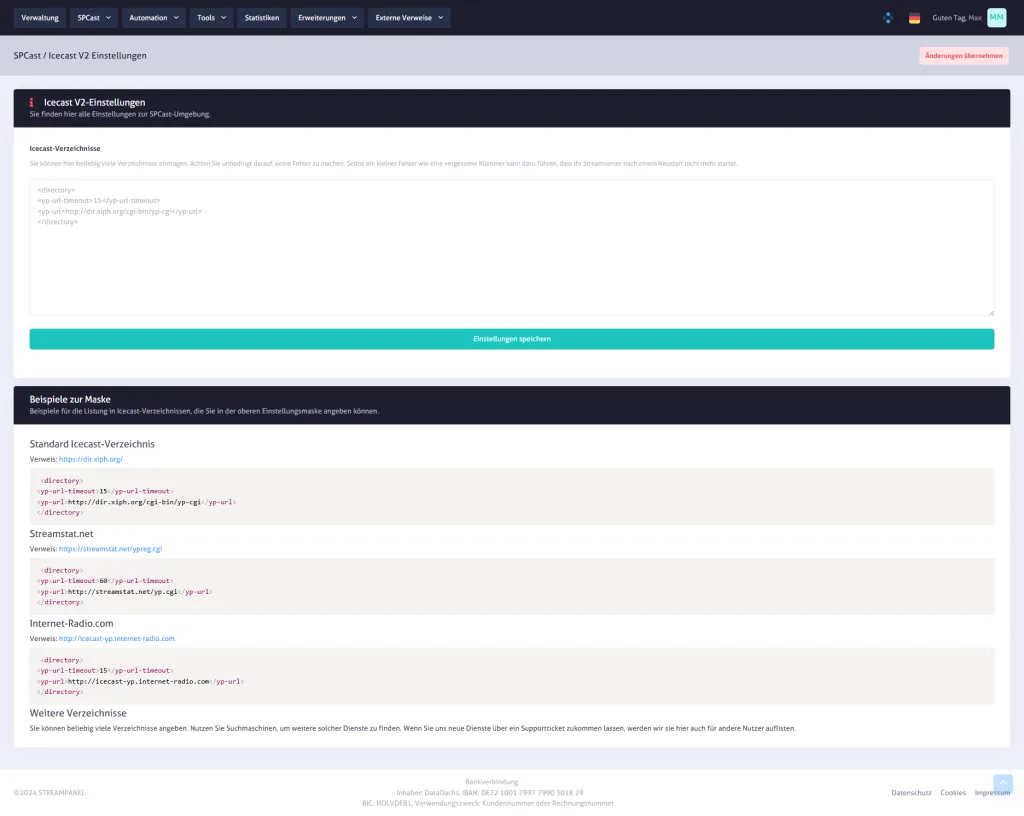Go to the Verwaltung menu item
The width and height of the screenshot is (1024, 816).
point(40,18)
